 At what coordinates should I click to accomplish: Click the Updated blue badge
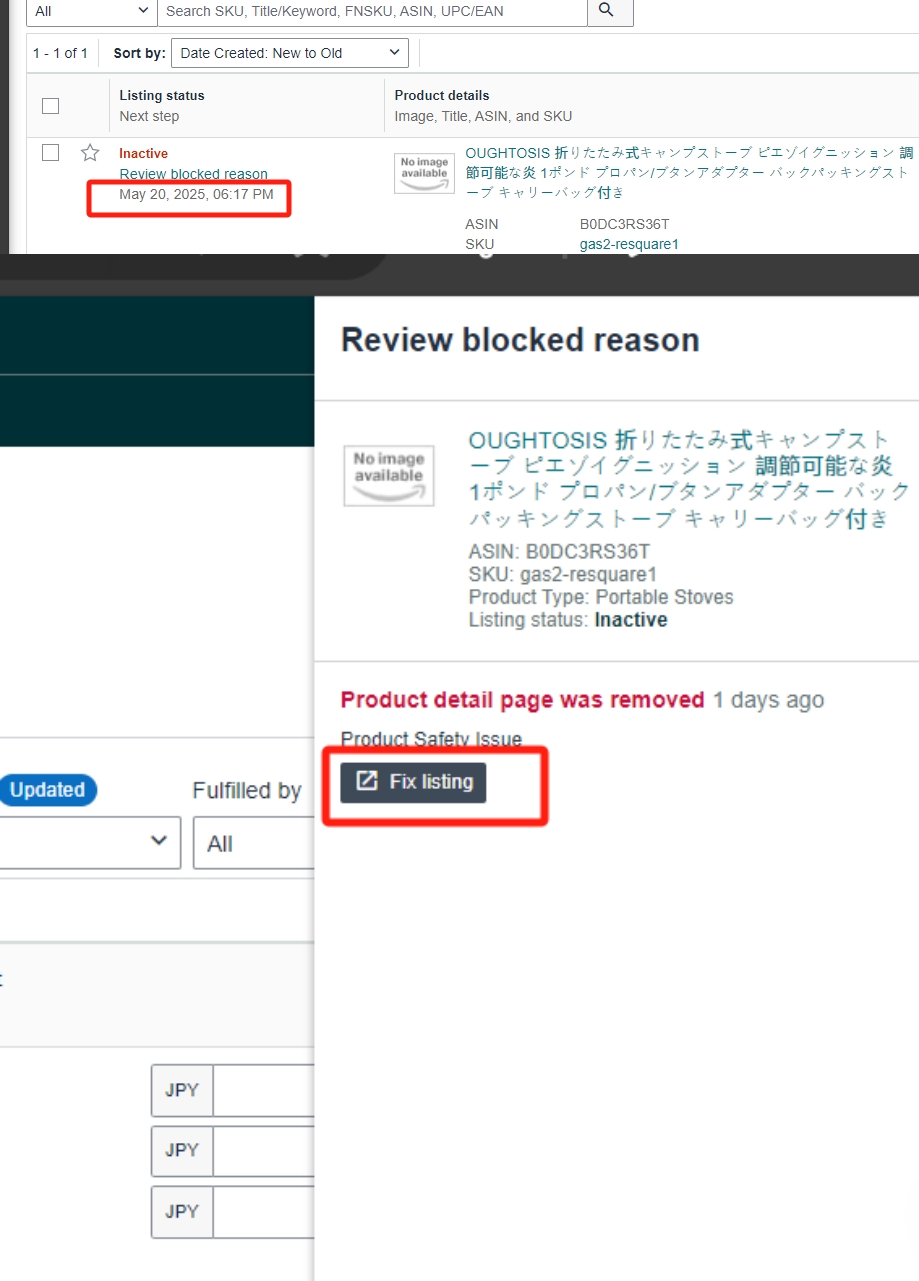(x=48, y=790)
